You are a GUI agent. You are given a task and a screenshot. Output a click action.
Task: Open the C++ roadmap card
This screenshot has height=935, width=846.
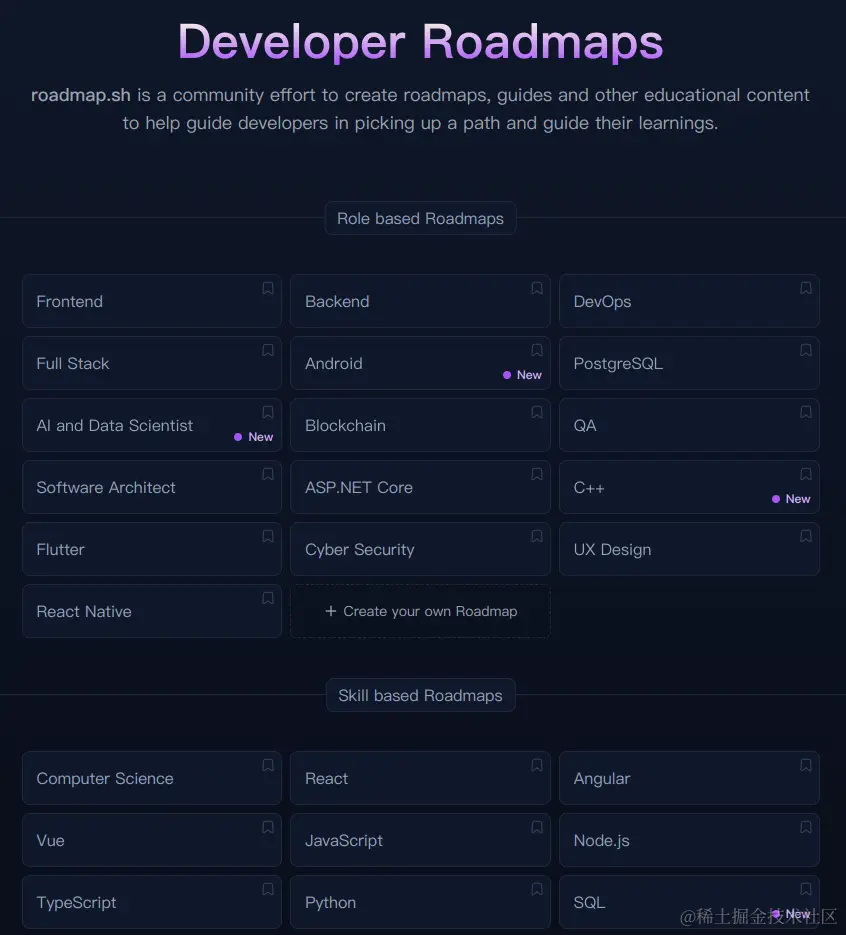tap(689, 487)
